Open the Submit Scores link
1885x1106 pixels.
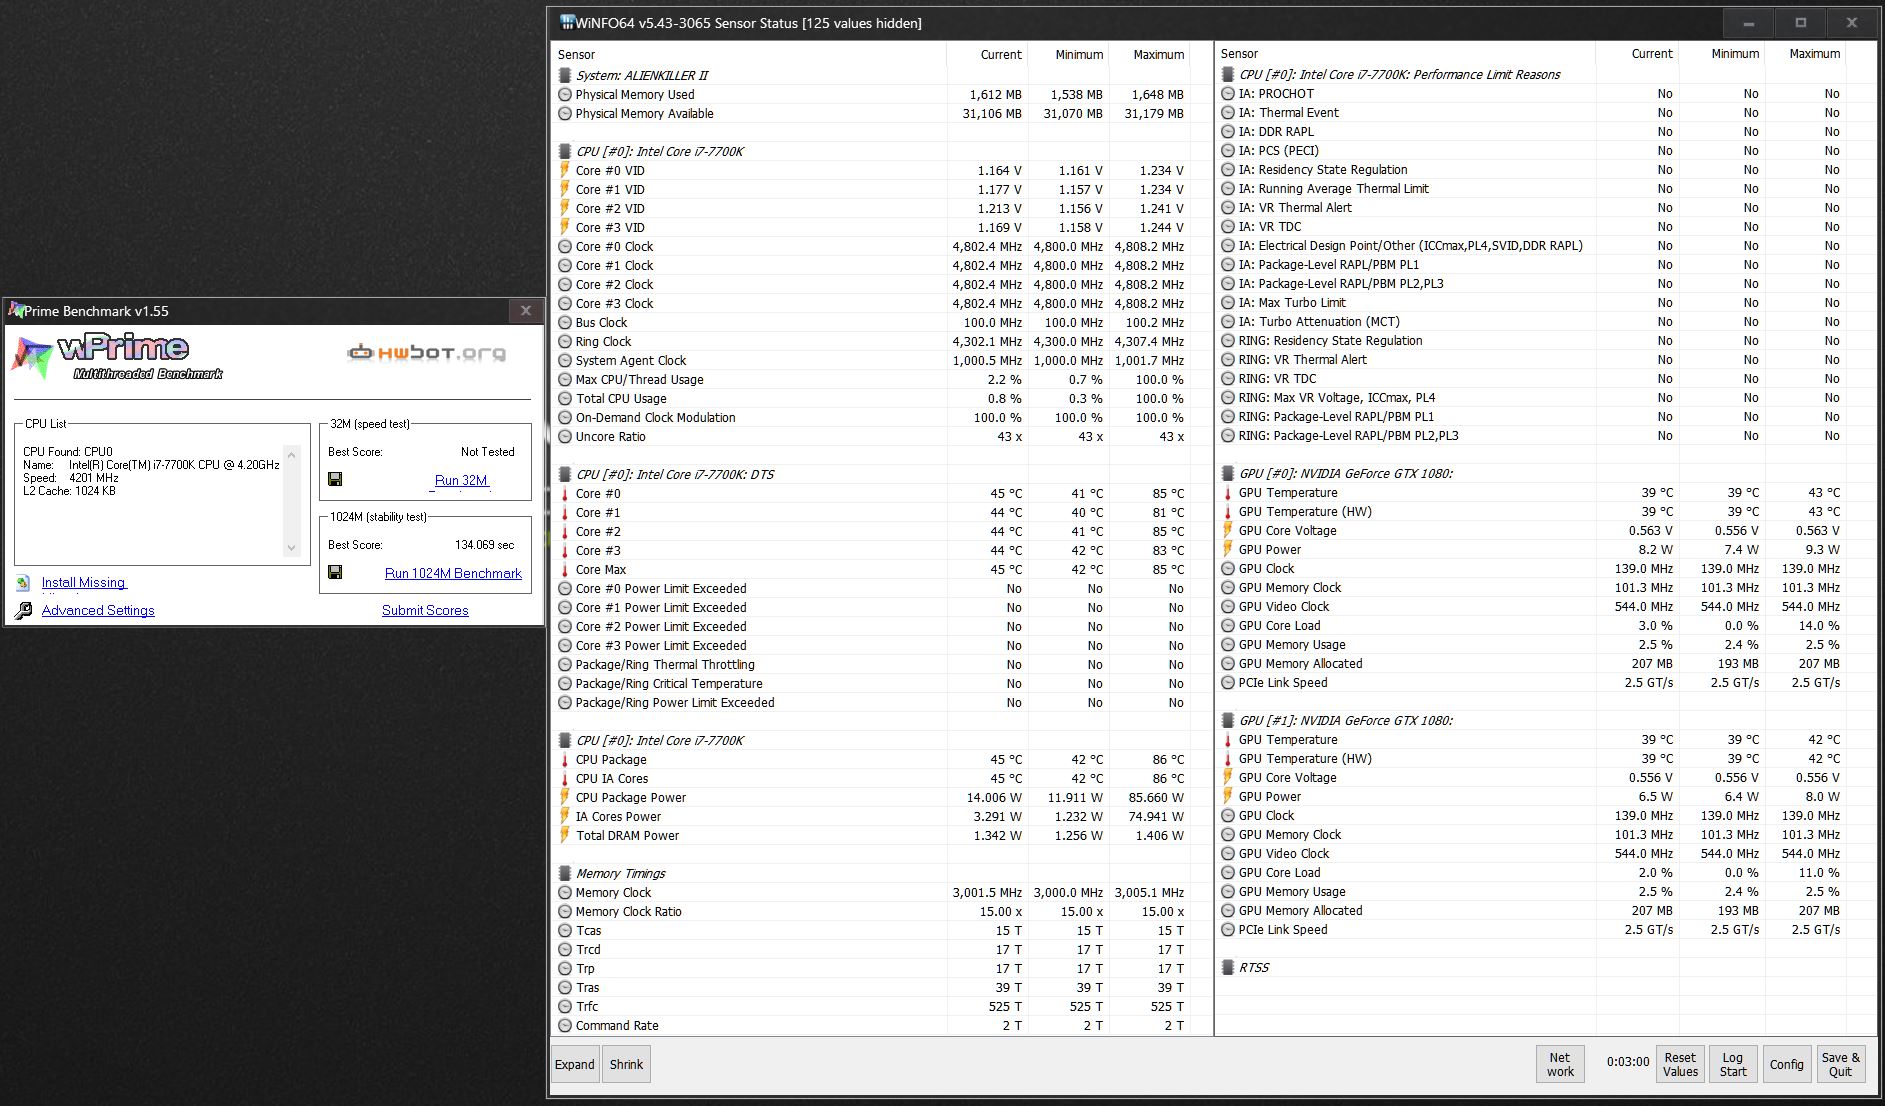(x=425, y=610)
